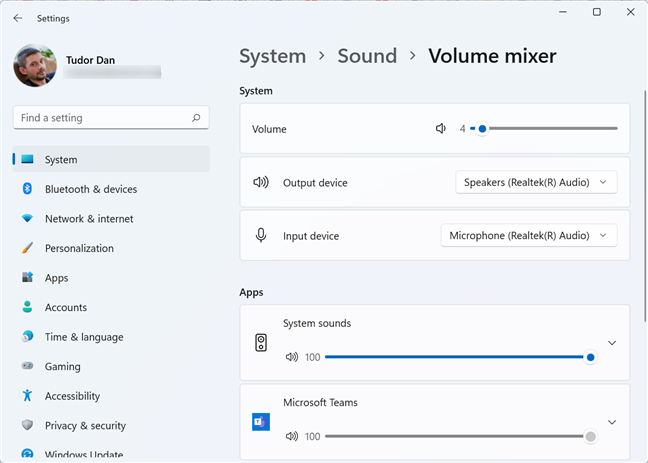Click the Find a setting search box
The height and width of the screenshot is (463, 648).
111,118
